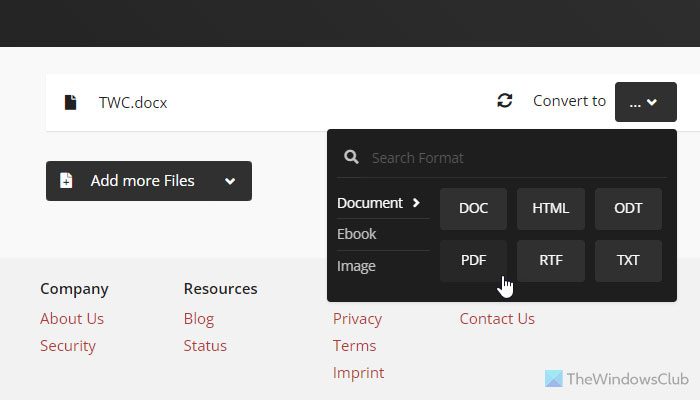
Task: Click the TWC.docx file icon
Action: click(x=70, y=102)
